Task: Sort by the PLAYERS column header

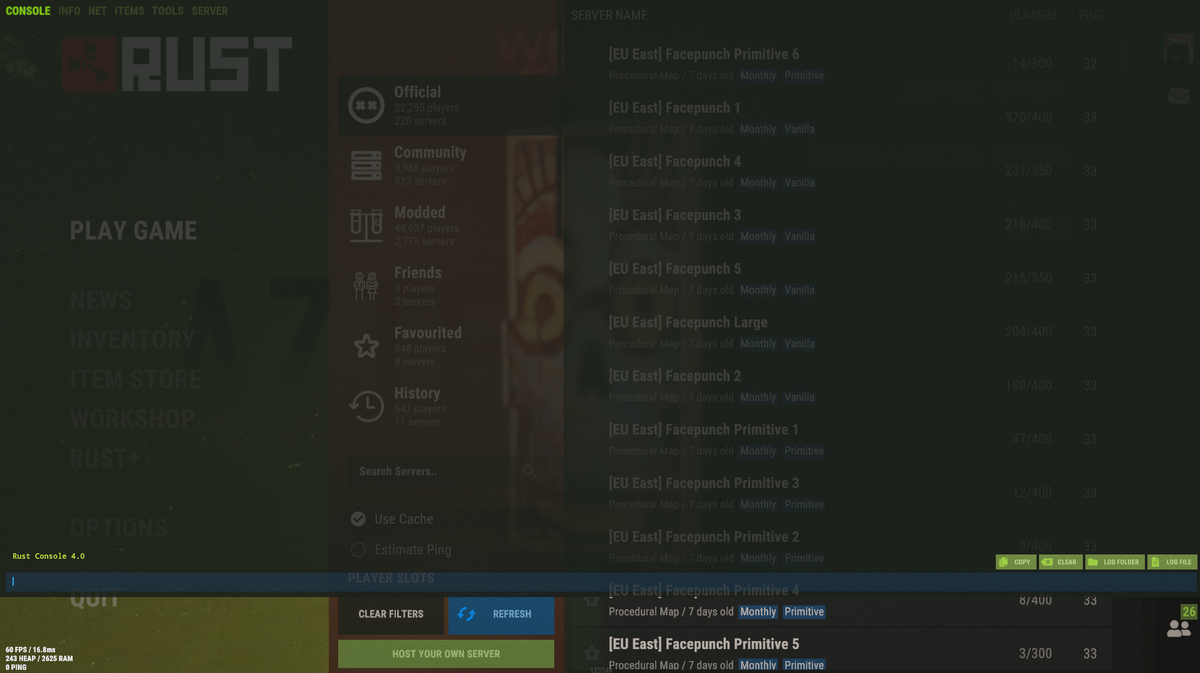Action: 1033,15
